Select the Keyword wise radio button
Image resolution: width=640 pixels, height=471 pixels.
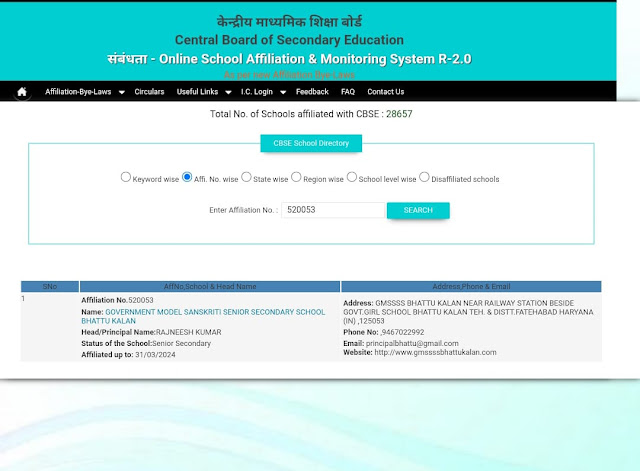pos(126,177)
